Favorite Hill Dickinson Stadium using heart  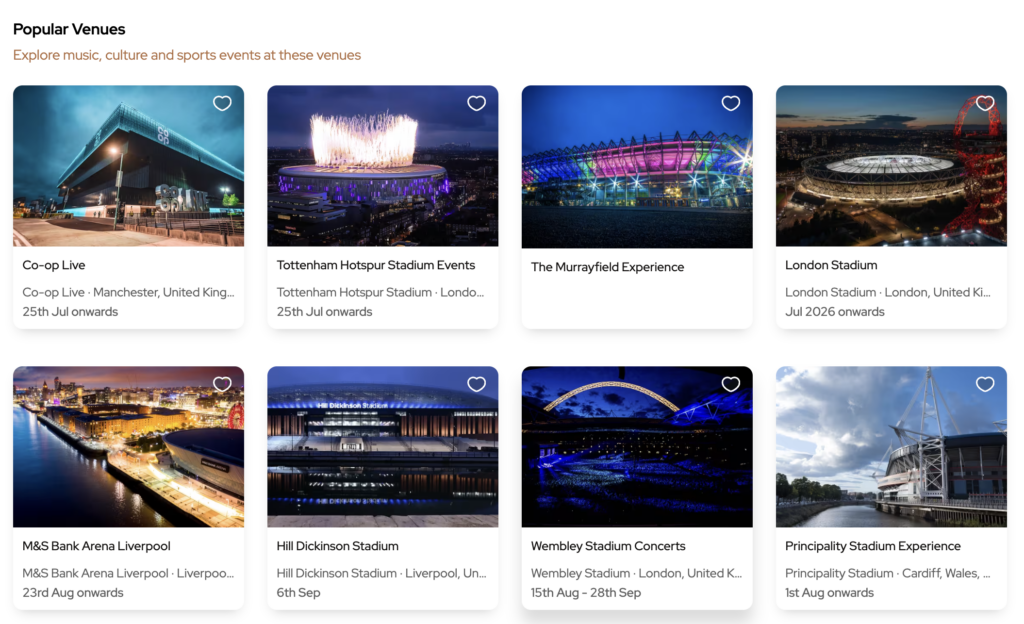(x=476, y=384)
